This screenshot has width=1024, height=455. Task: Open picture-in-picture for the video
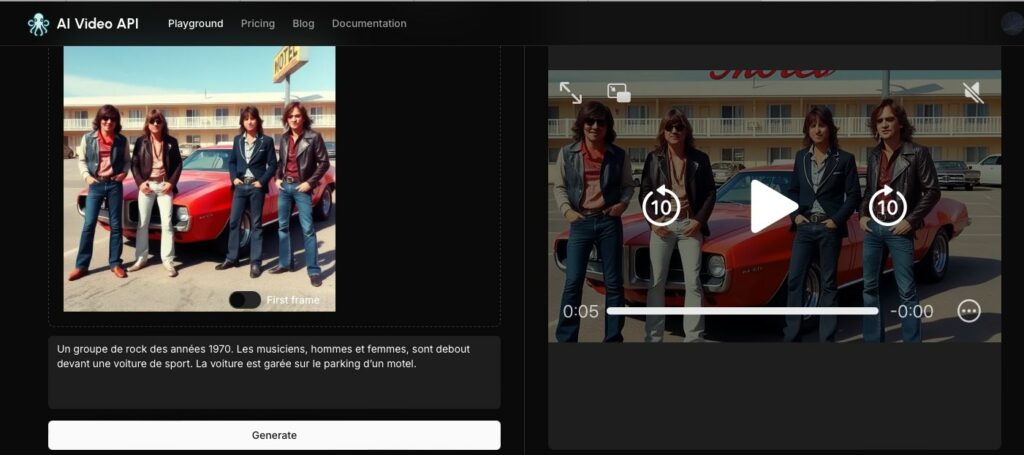[618, 93]
